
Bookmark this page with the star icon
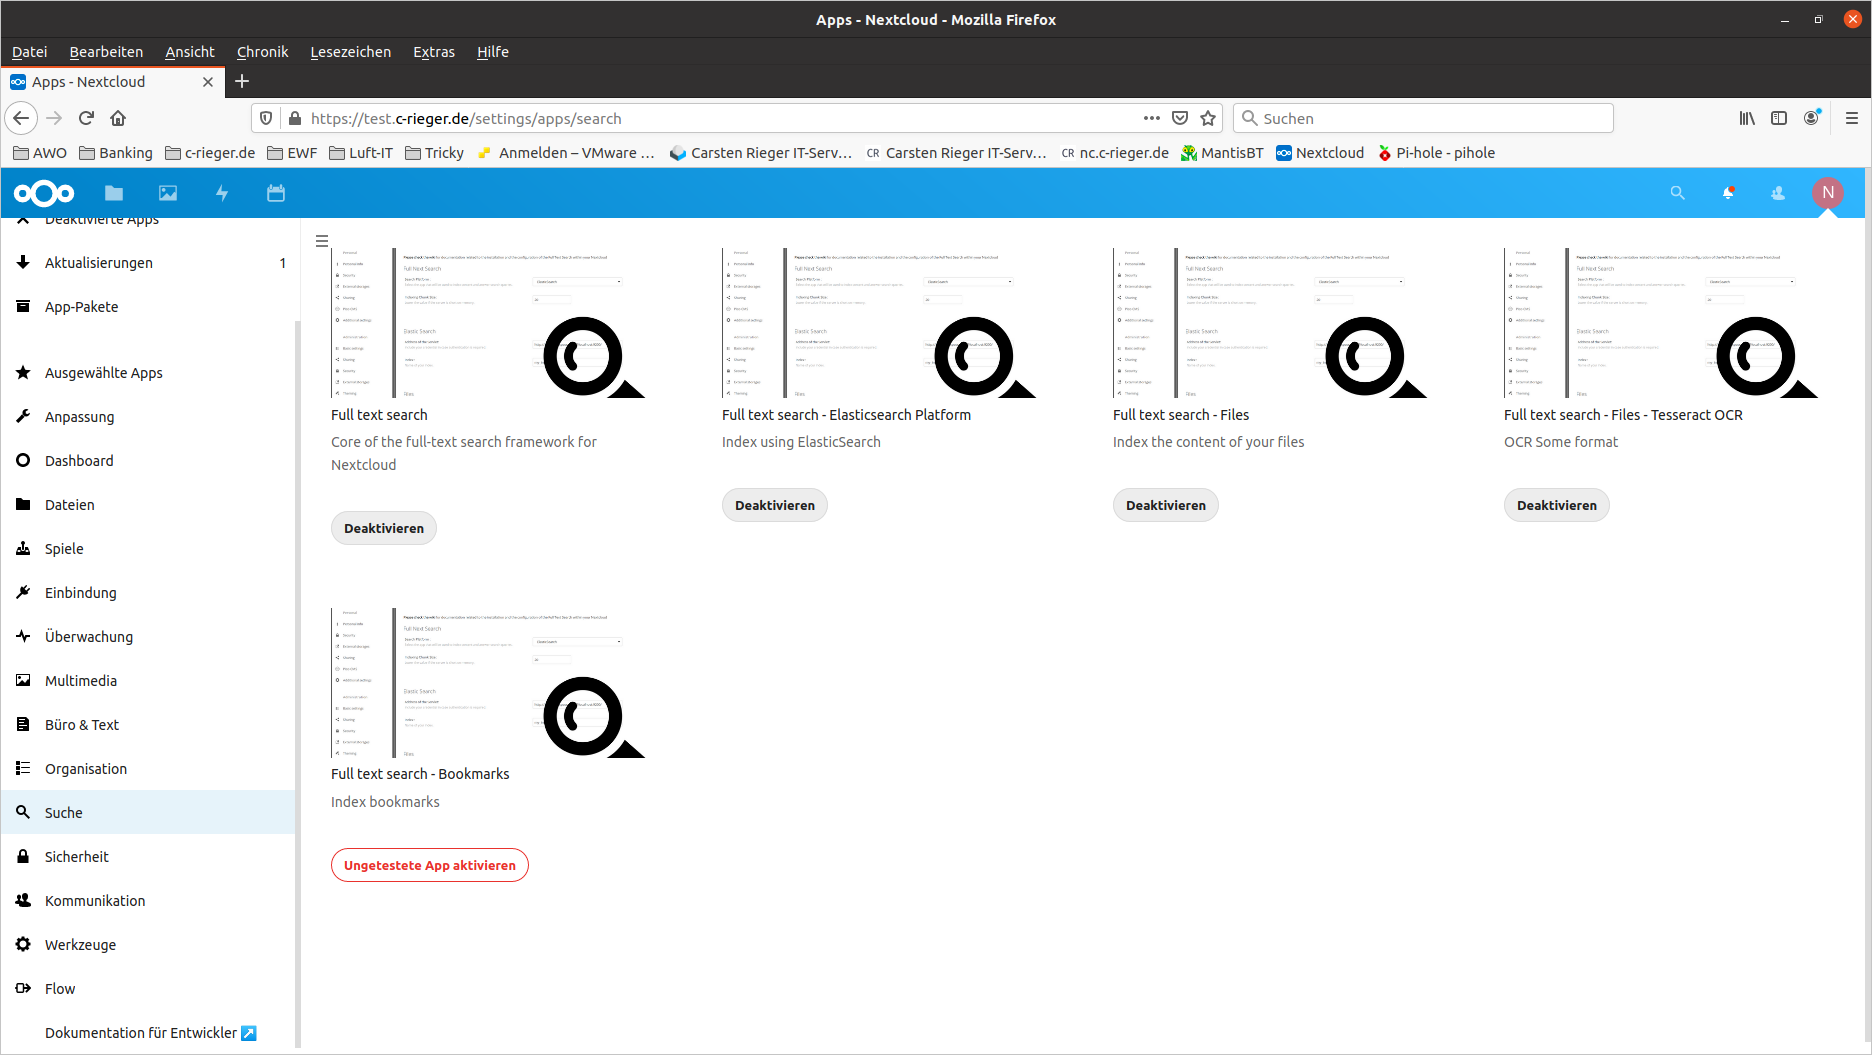click(x=1208, y=118)
